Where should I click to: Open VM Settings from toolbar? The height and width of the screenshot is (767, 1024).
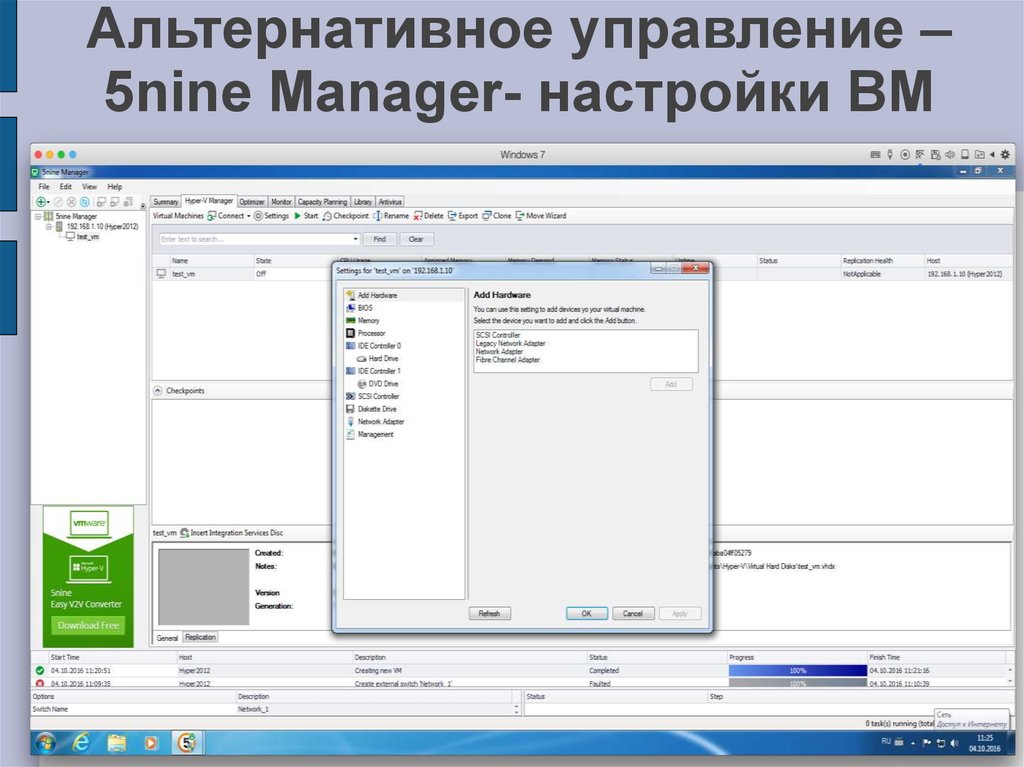click(271, 216)
